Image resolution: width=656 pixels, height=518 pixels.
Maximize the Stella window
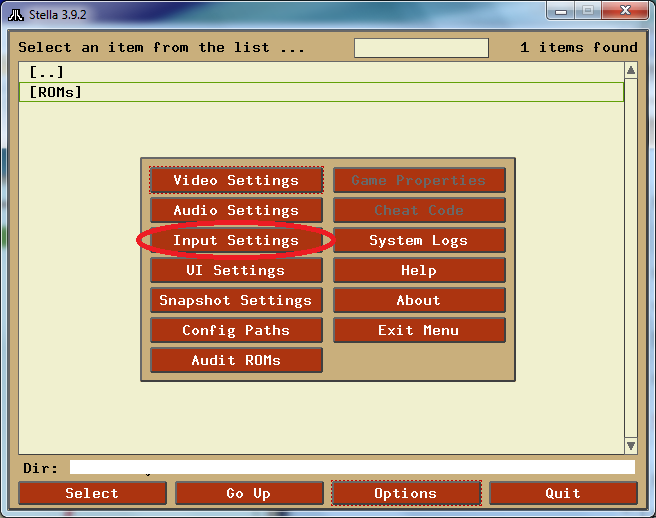[588, 10]
